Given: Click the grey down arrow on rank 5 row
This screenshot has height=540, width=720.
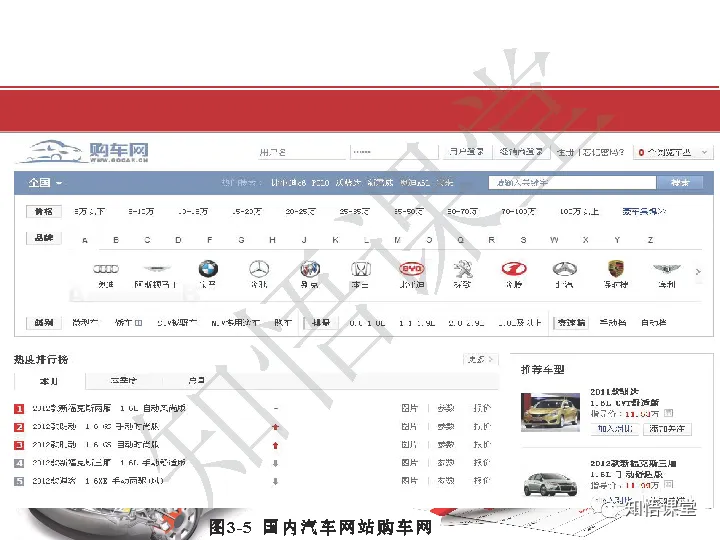Looking at the screenshot, I should coord(276,481).
